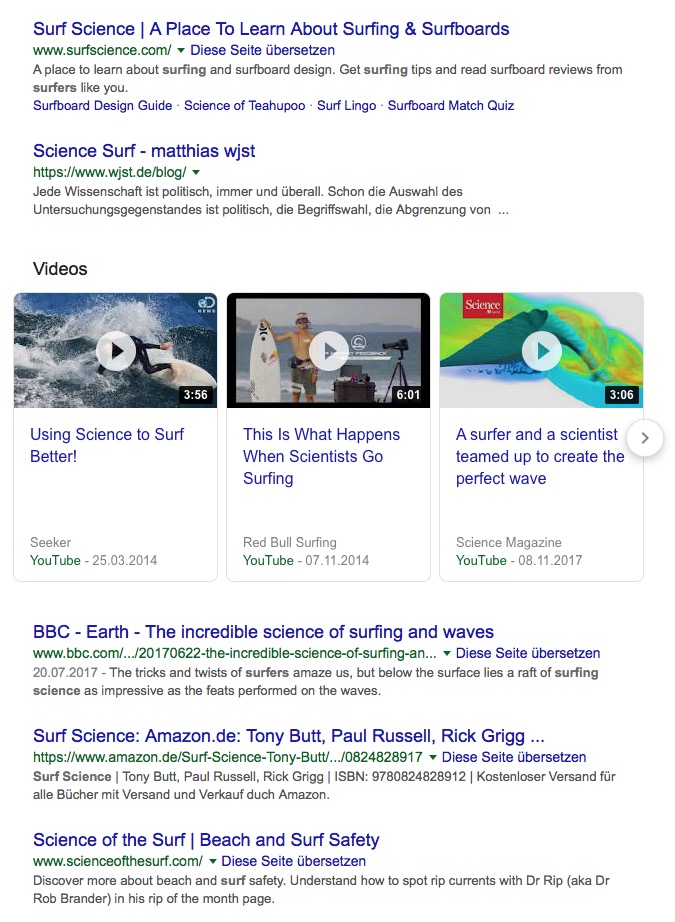Open the Surf Science surfboards result title
The width and height of the screenshot is (675, 922).
[271, 29]
